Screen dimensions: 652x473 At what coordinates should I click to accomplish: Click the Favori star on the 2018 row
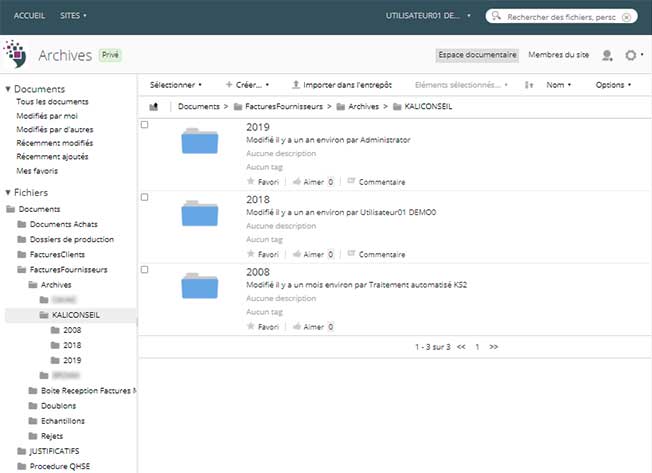[250, 254]
